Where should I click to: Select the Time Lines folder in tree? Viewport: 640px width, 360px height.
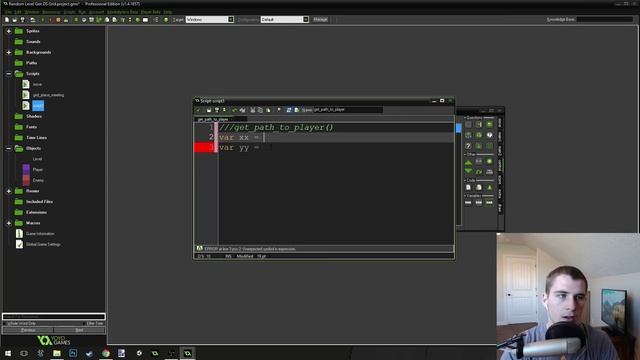(x=36, y=138)
